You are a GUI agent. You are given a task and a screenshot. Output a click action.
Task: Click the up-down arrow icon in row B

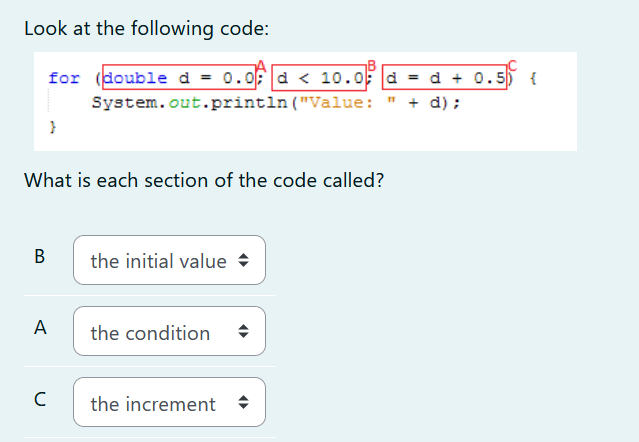243,260
